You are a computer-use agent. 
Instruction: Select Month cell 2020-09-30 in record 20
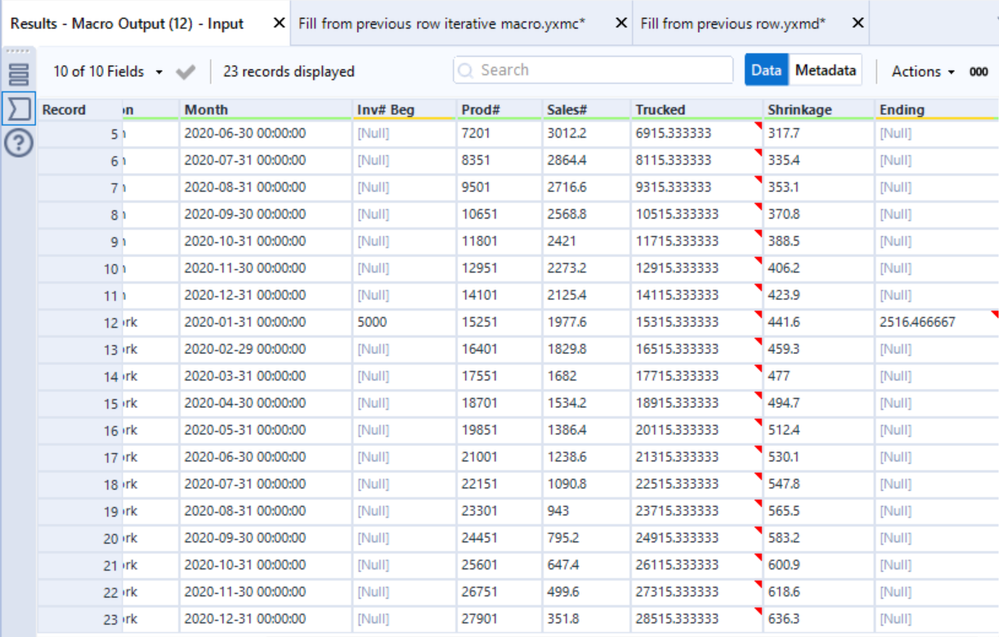(265, 538)
